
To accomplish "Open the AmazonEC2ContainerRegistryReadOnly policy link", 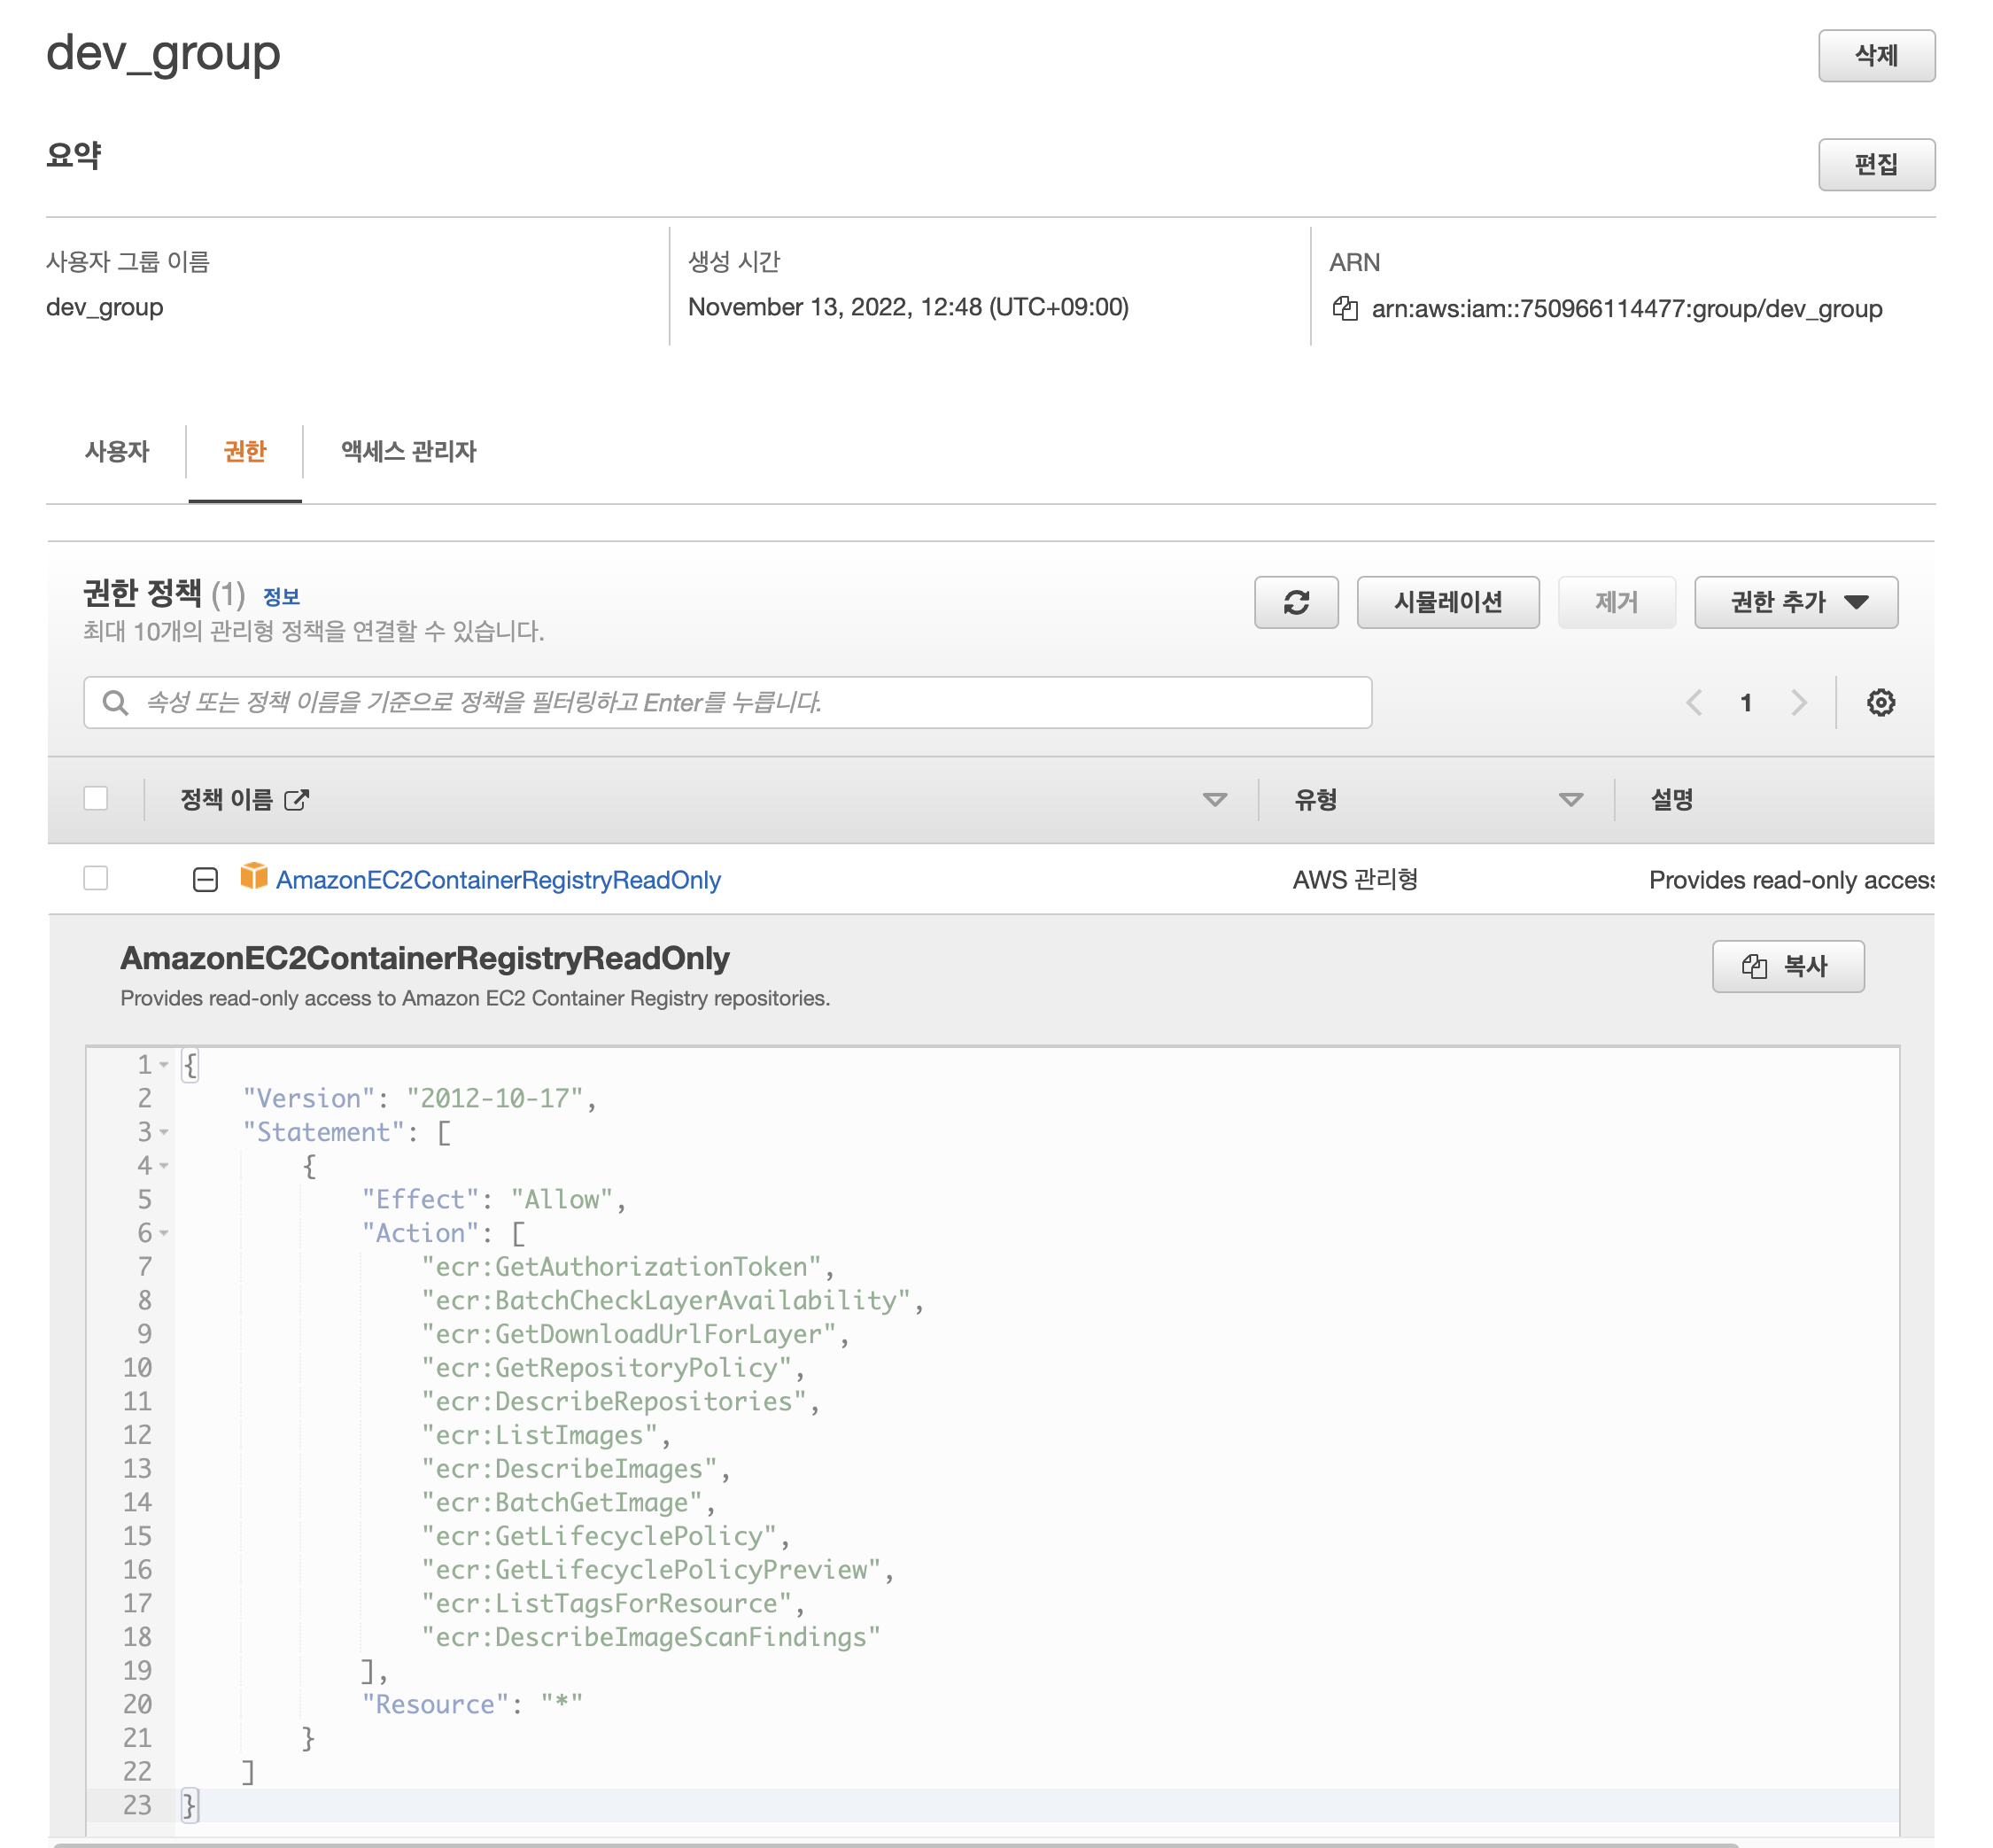I will 498,880.
